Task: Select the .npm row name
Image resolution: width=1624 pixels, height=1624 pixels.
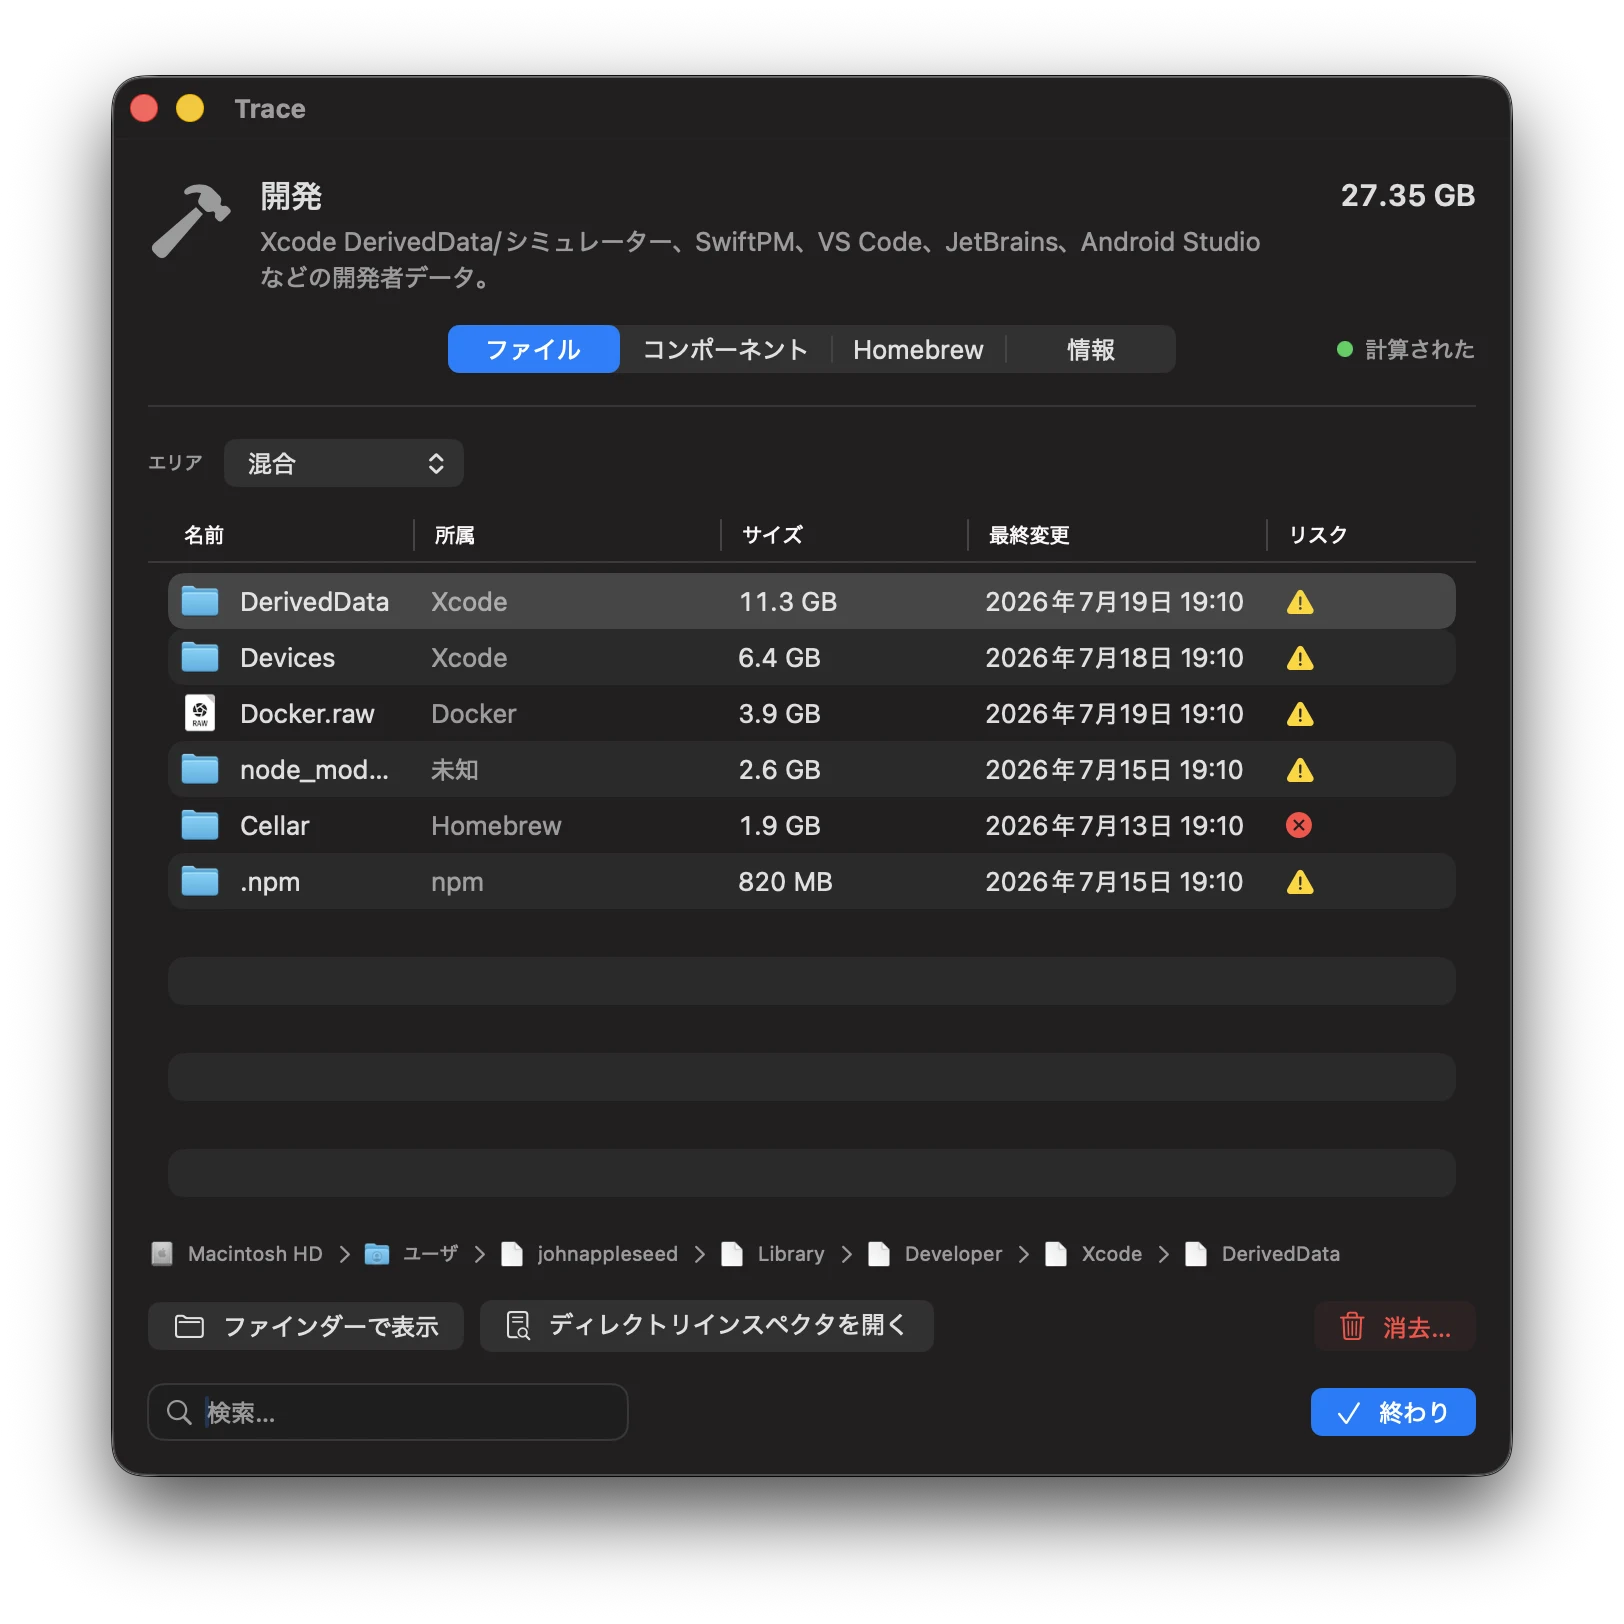Action: [x=270, y=882]
